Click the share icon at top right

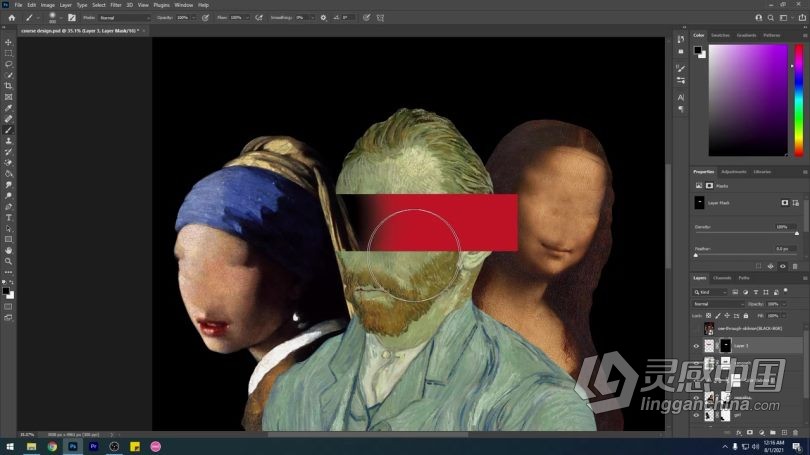click(x=802, y=18)
